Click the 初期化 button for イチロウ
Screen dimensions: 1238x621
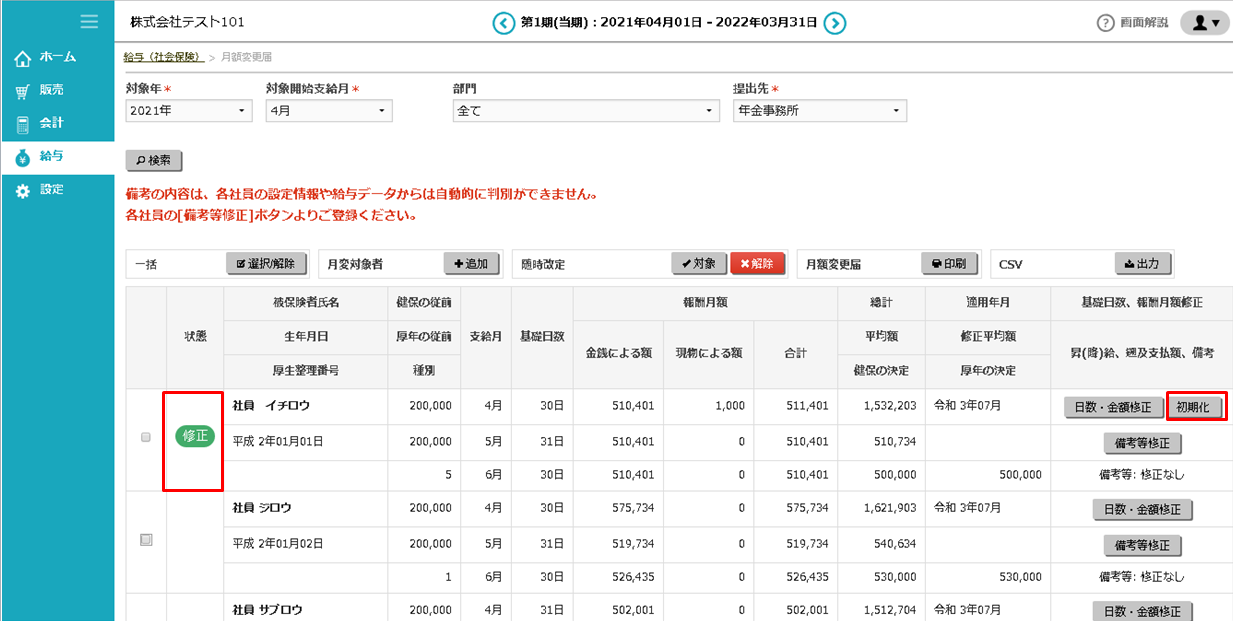1195,407
